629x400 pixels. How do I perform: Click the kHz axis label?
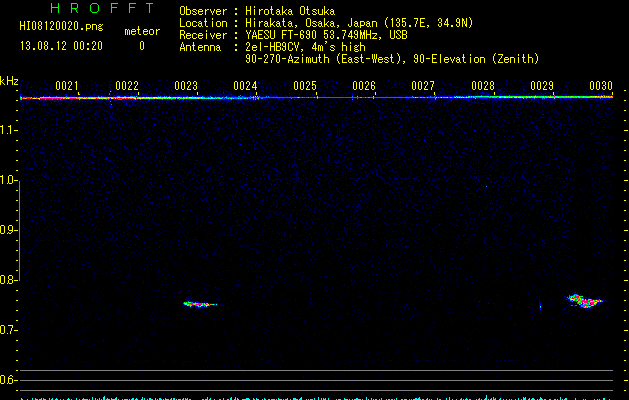point(9,81)
